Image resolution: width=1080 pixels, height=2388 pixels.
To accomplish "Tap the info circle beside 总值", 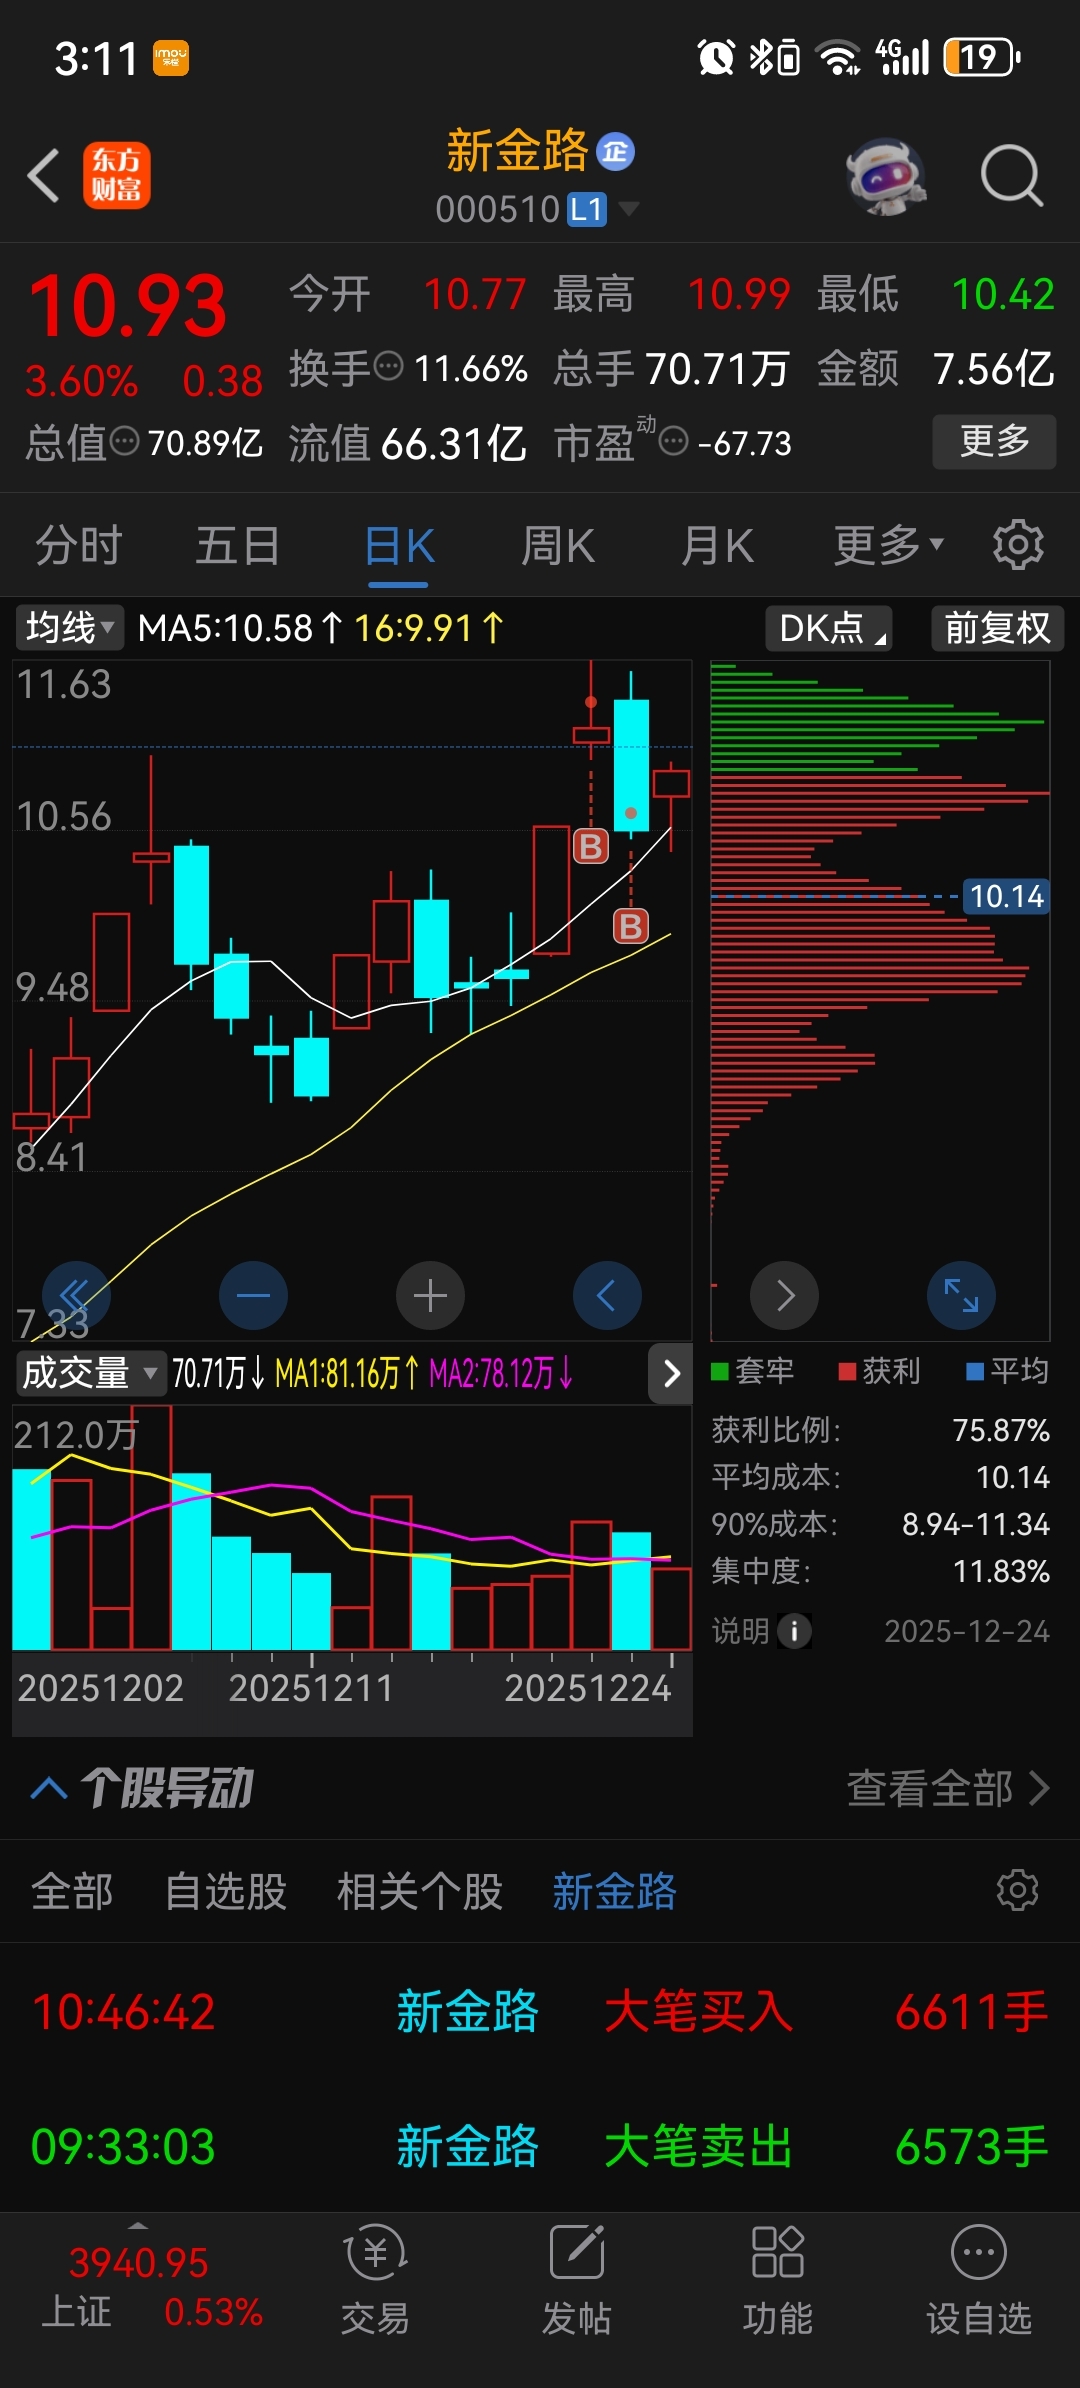I will (x=124, y=441).
